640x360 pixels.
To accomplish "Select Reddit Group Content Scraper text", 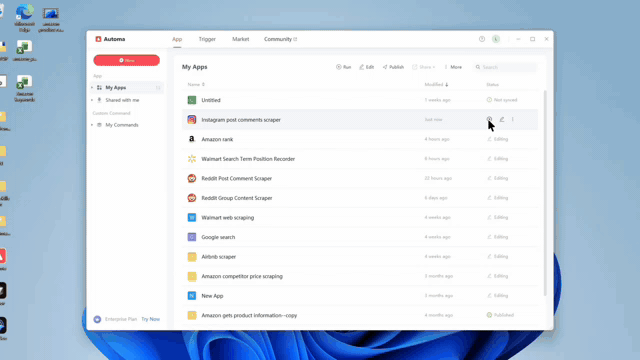I will pos(237,198).
